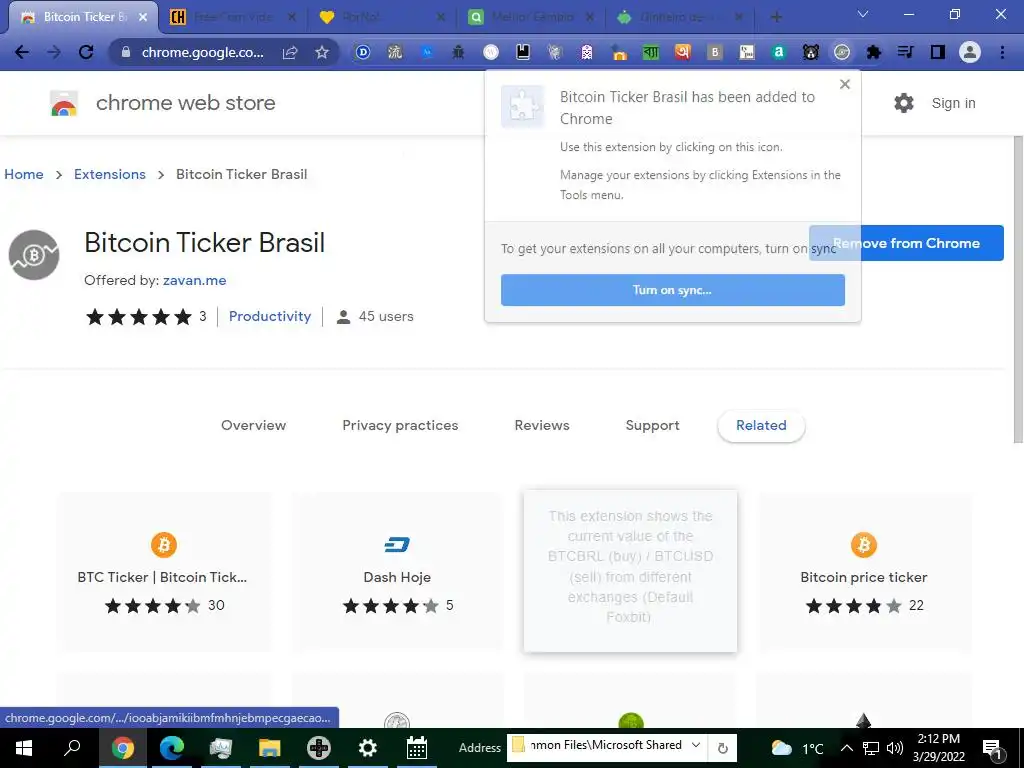The width and height of the screenshot is (1024, 768).
Task: Open BTC Ticker | Bitcoin Tick... card
Action: tap(163, 571)
